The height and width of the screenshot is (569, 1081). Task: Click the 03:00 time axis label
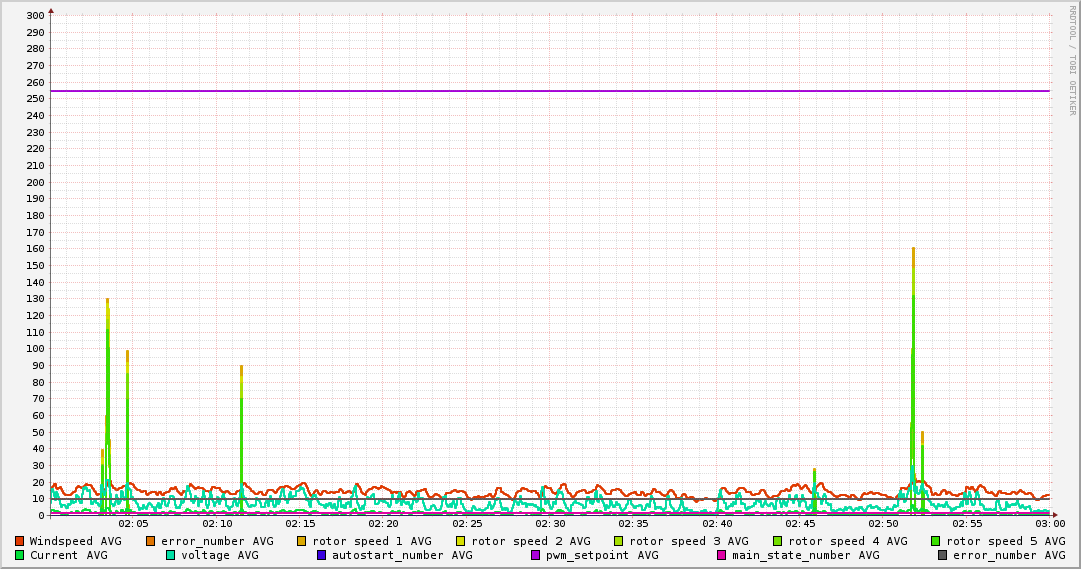pos(1050,524)
